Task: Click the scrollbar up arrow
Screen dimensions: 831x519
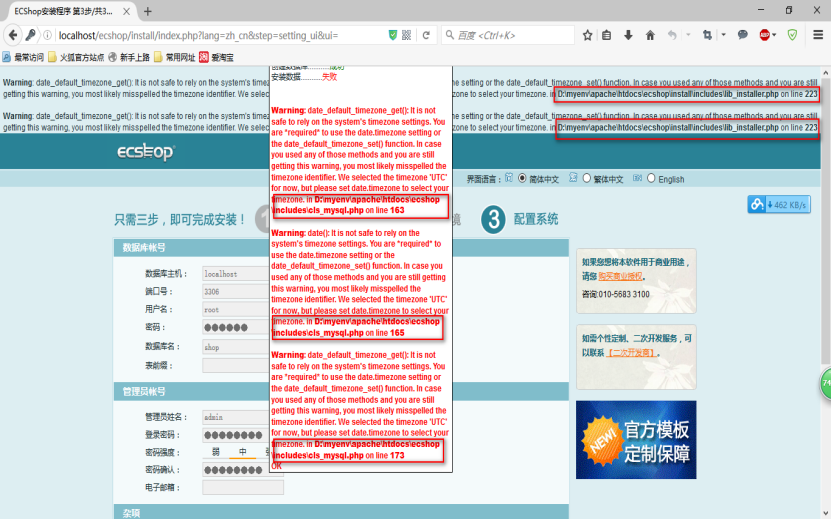Action: point(826,72)
